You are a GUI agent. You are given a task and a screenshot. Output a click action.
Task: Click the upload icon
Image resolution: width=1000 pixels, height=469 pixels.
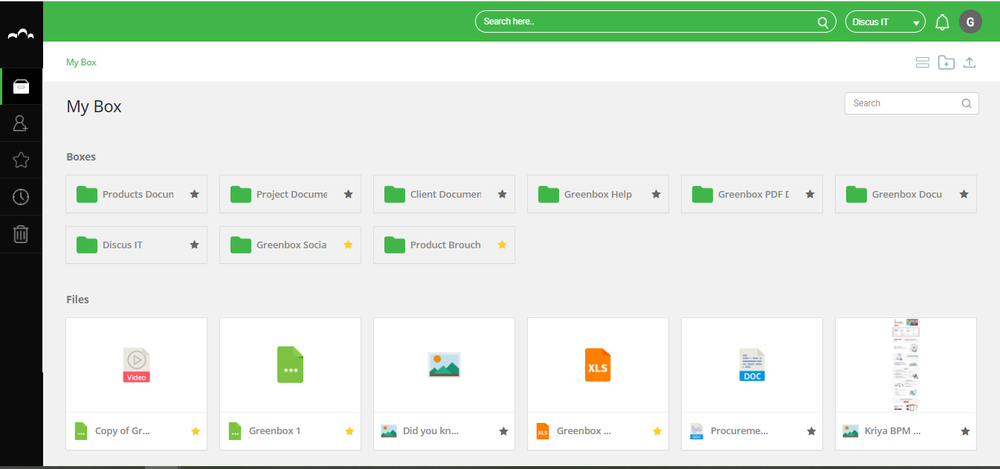pyautogui.click(x=969, y=63)
